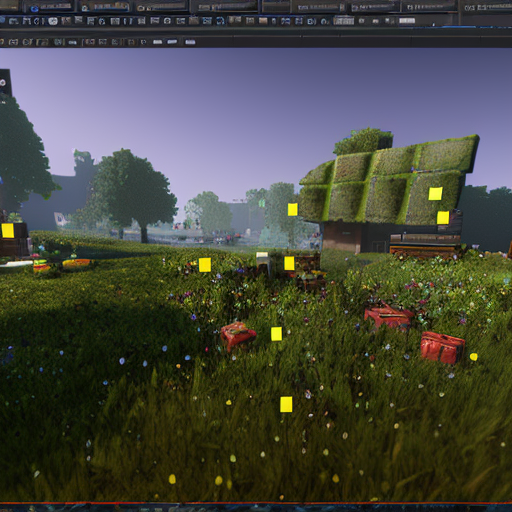Select the yellow marker on the mossy roof
This screenshot has width=512, height=512.
(435, 194)
